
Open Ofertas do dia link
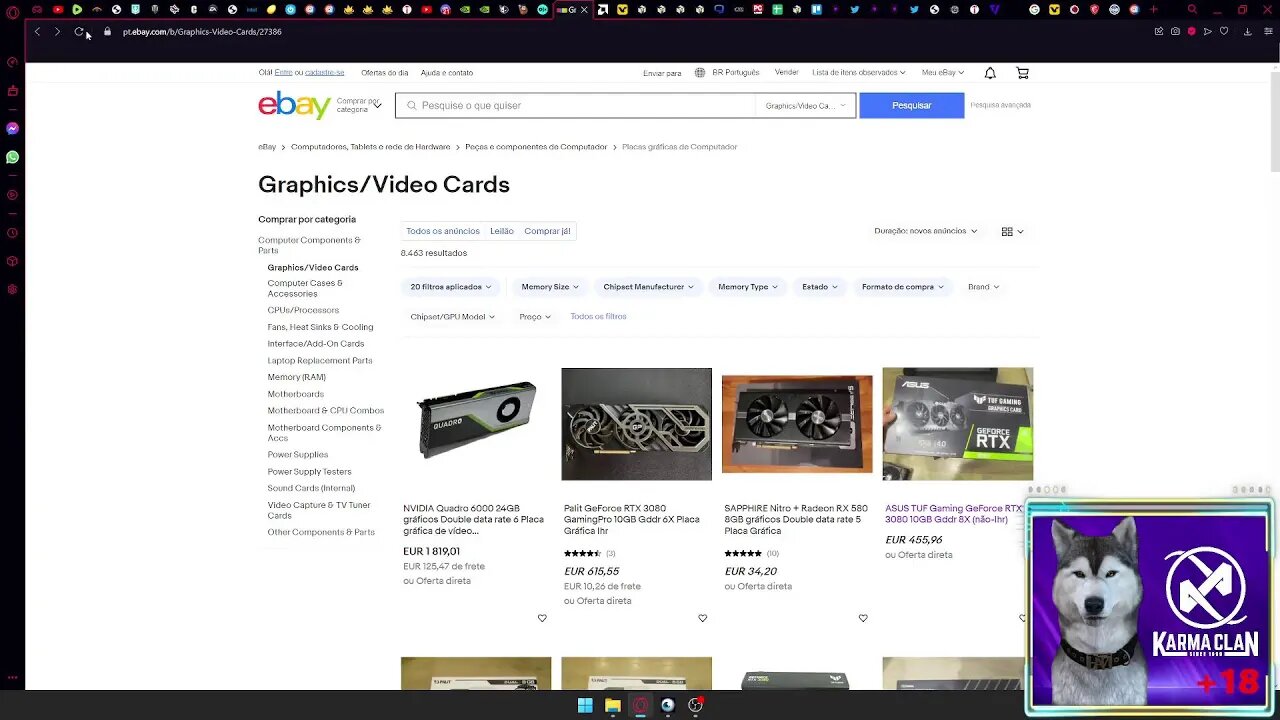[x=384, y=73]
